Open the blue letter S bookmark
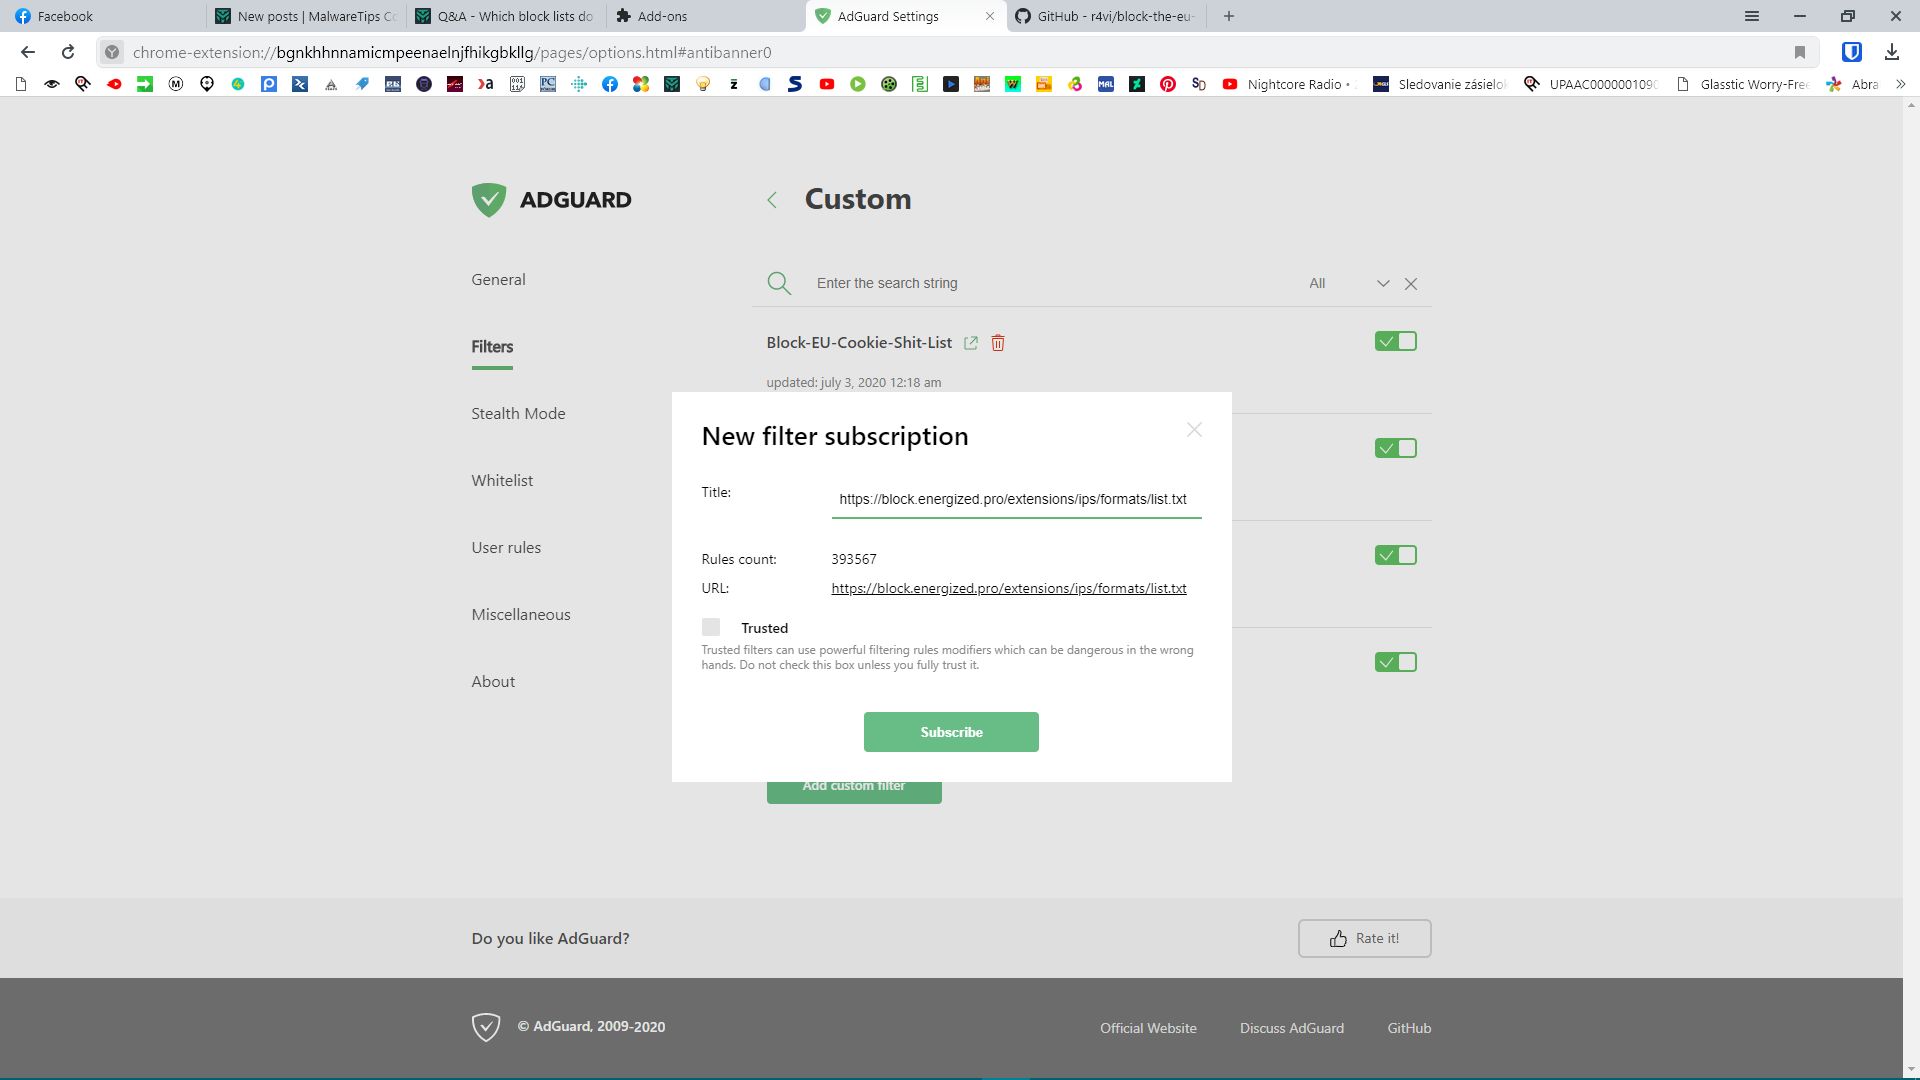Viewport: 1920px width, 1080px height. point(796,84)
